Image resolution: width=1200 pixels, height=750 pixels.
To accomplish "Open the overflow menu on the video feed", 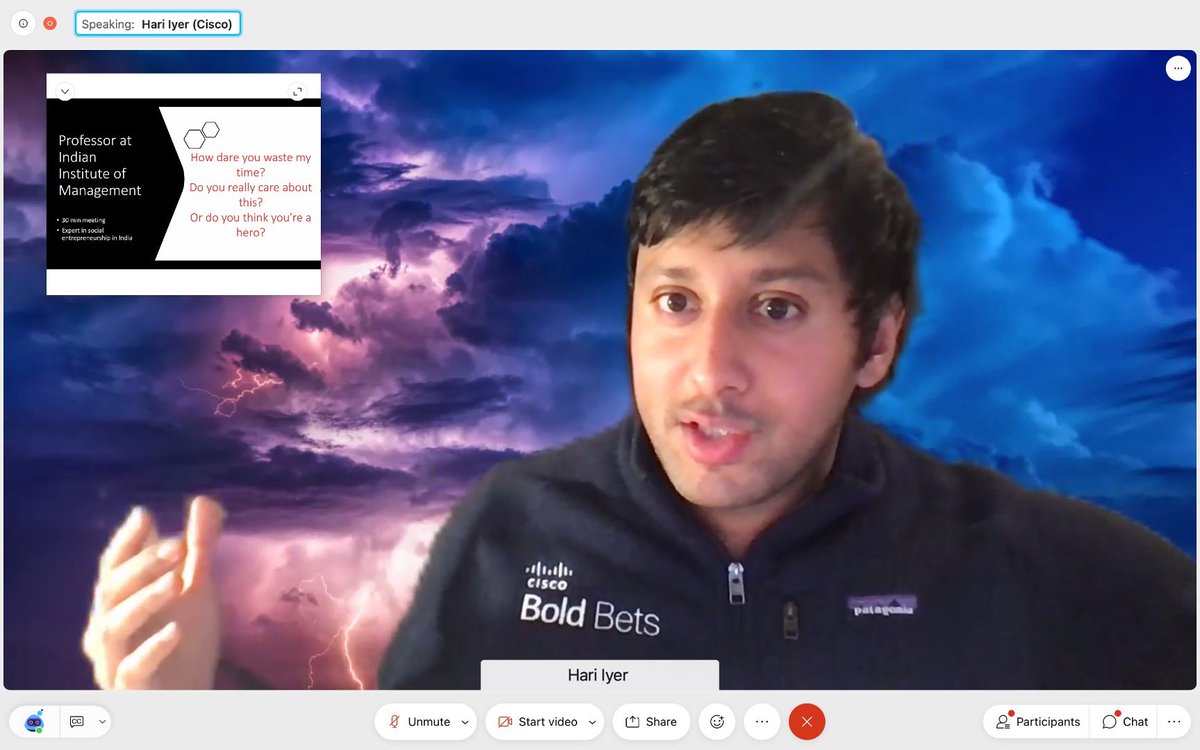I will coord(1177,68).
